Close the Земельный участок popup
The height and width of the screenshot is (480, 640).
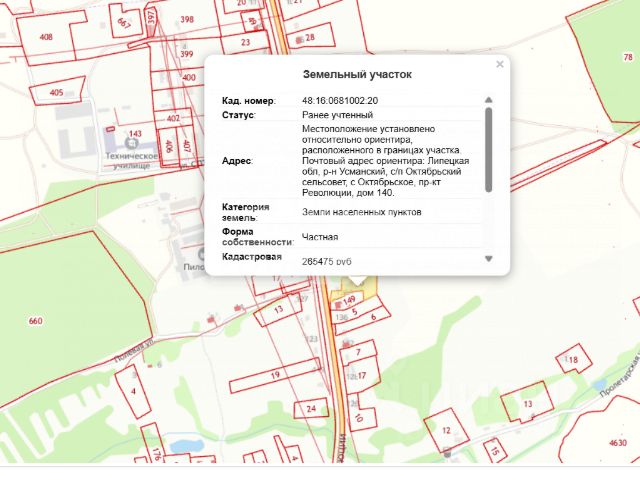pos(500,64)
